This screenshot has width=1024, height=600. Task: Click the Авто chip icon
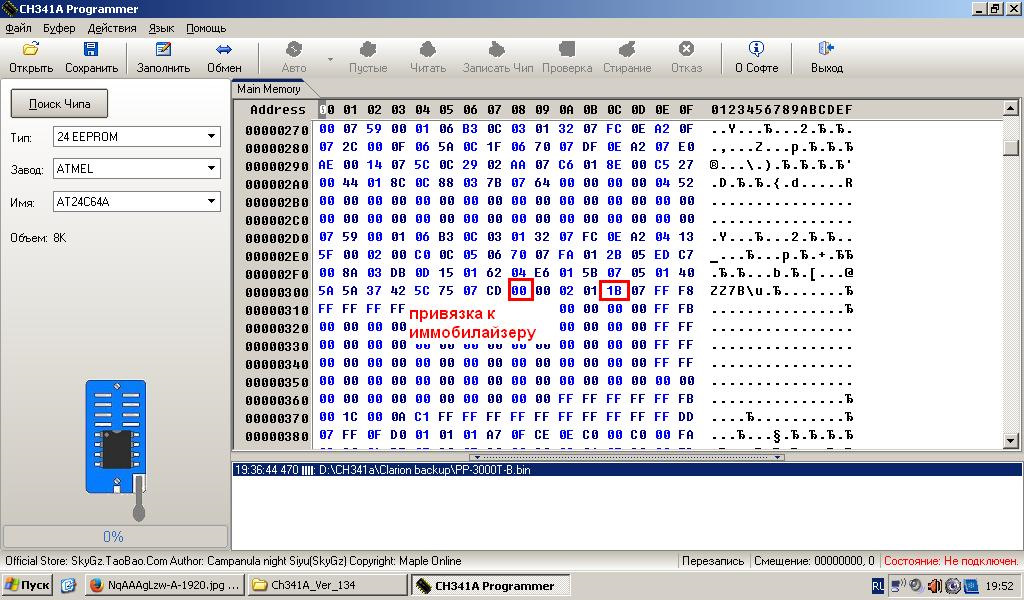(294, 49)
